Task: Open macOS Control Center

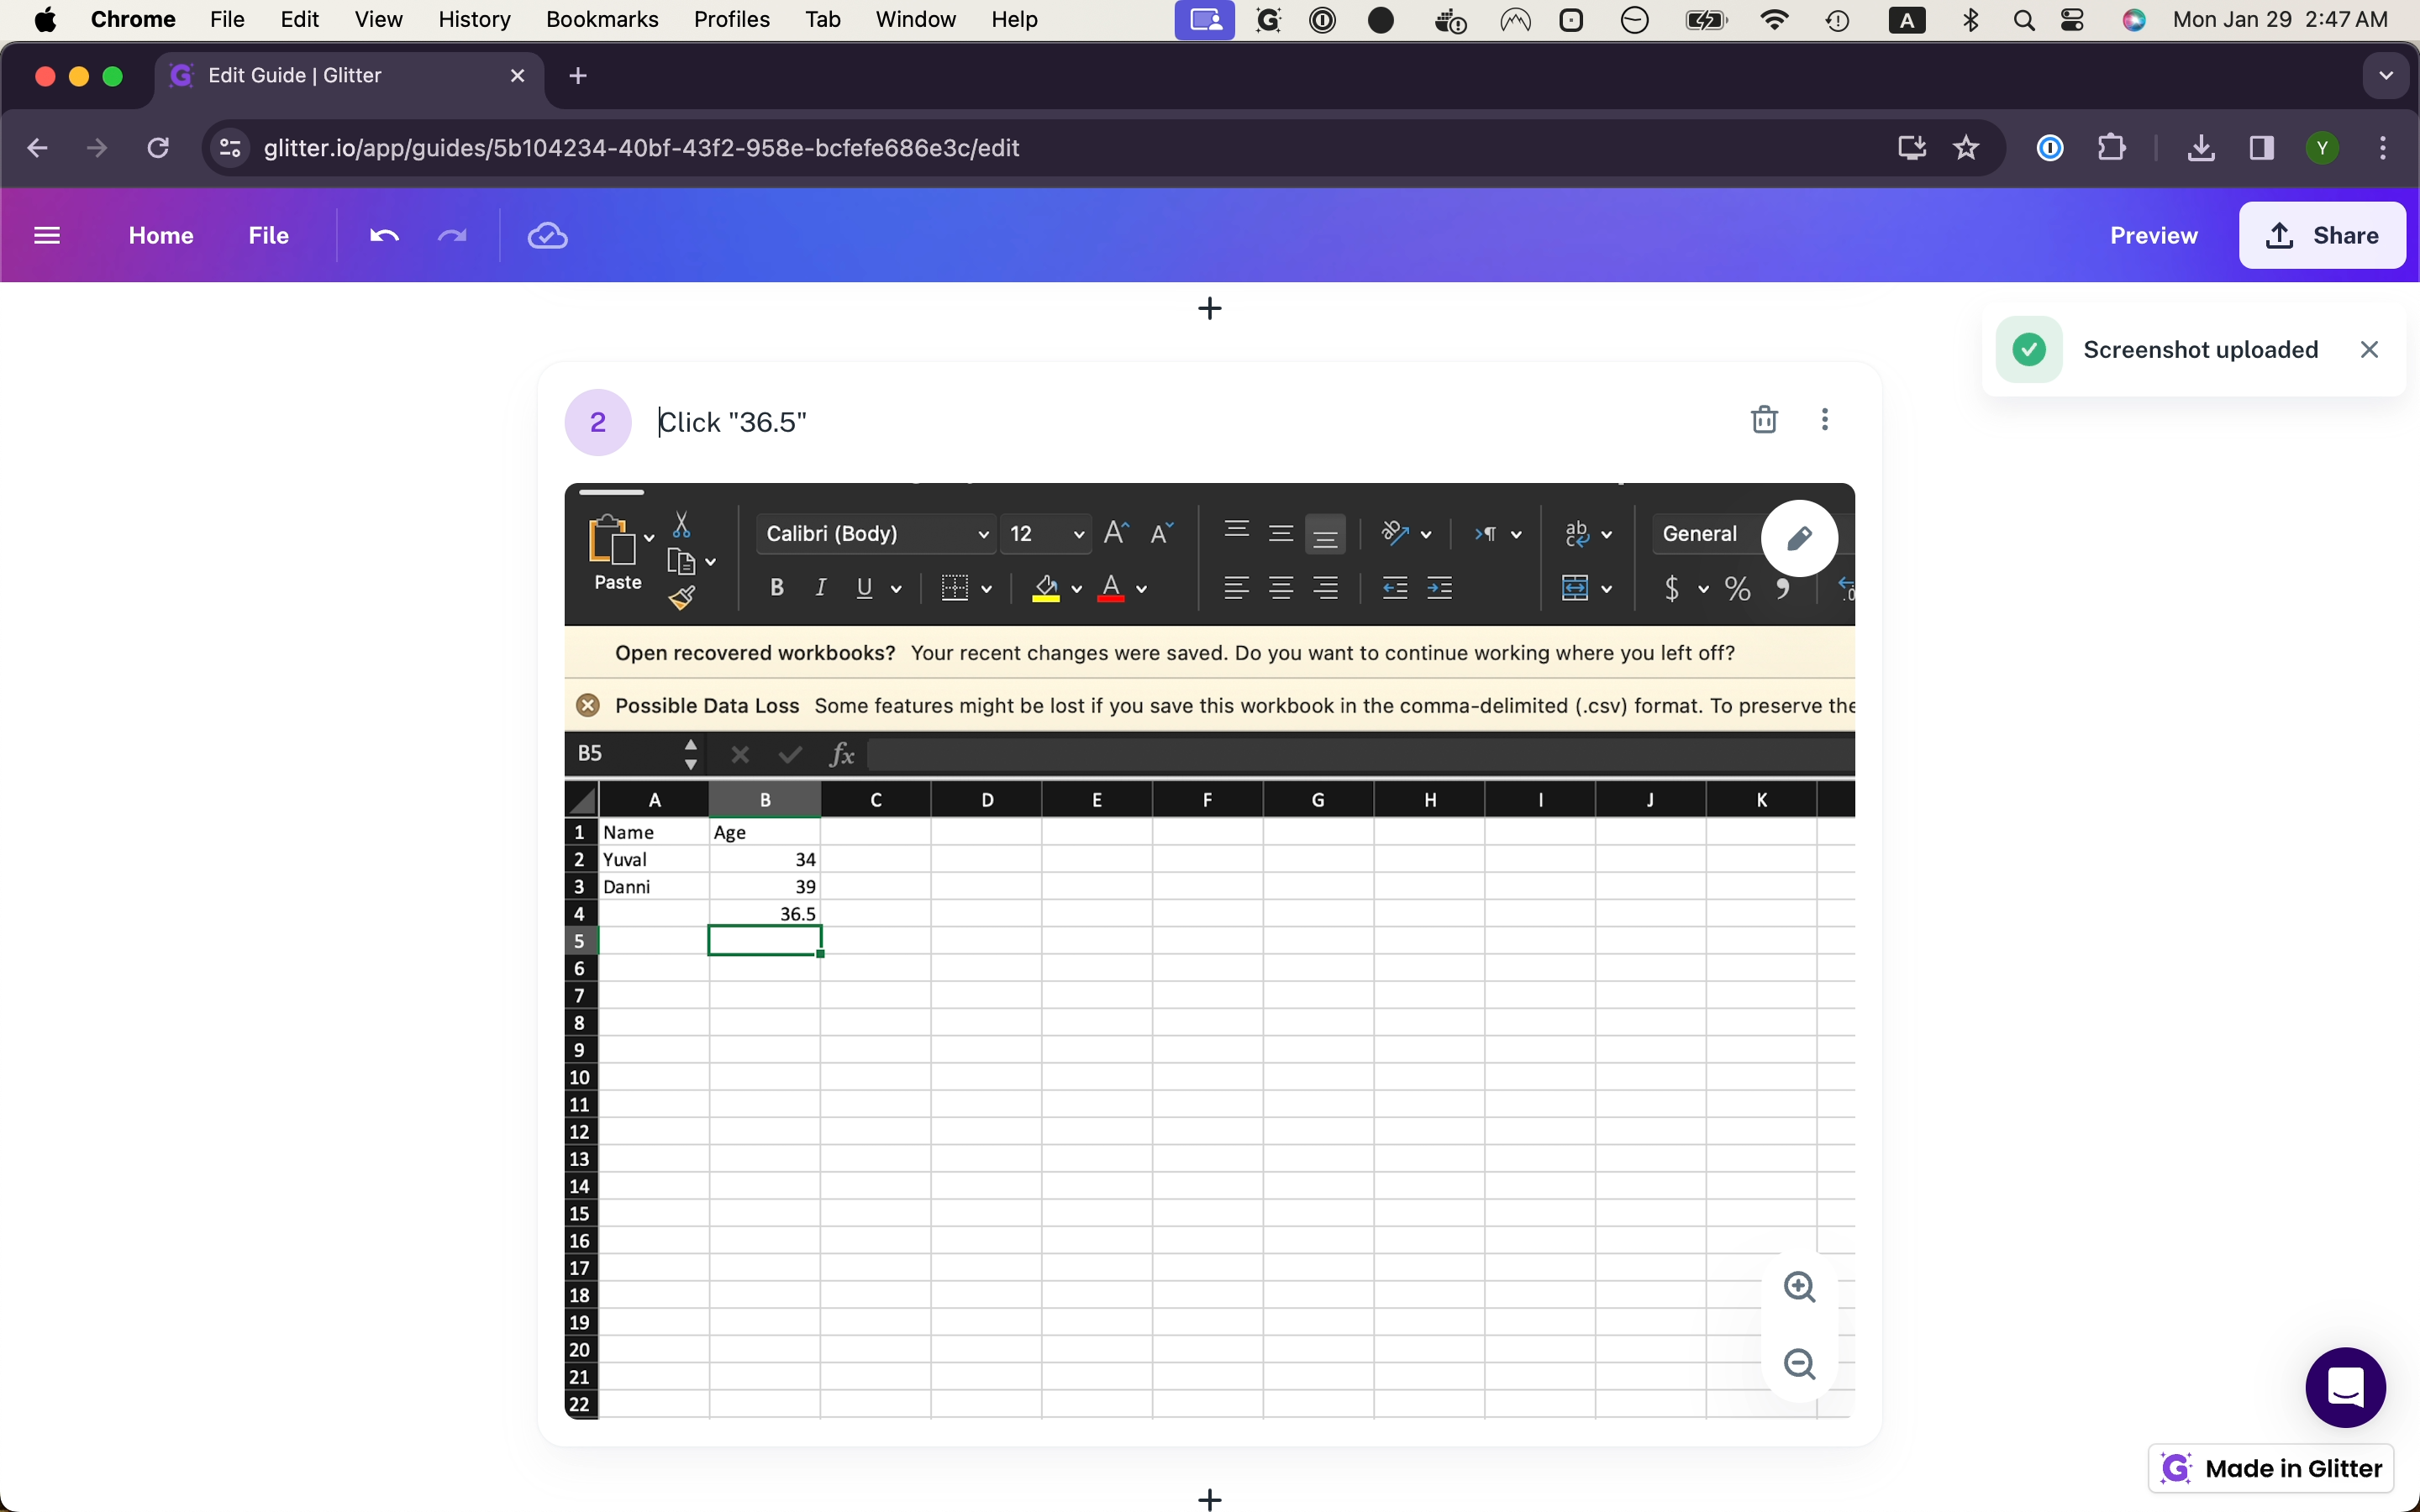Action: click(x=2073, y=20)
